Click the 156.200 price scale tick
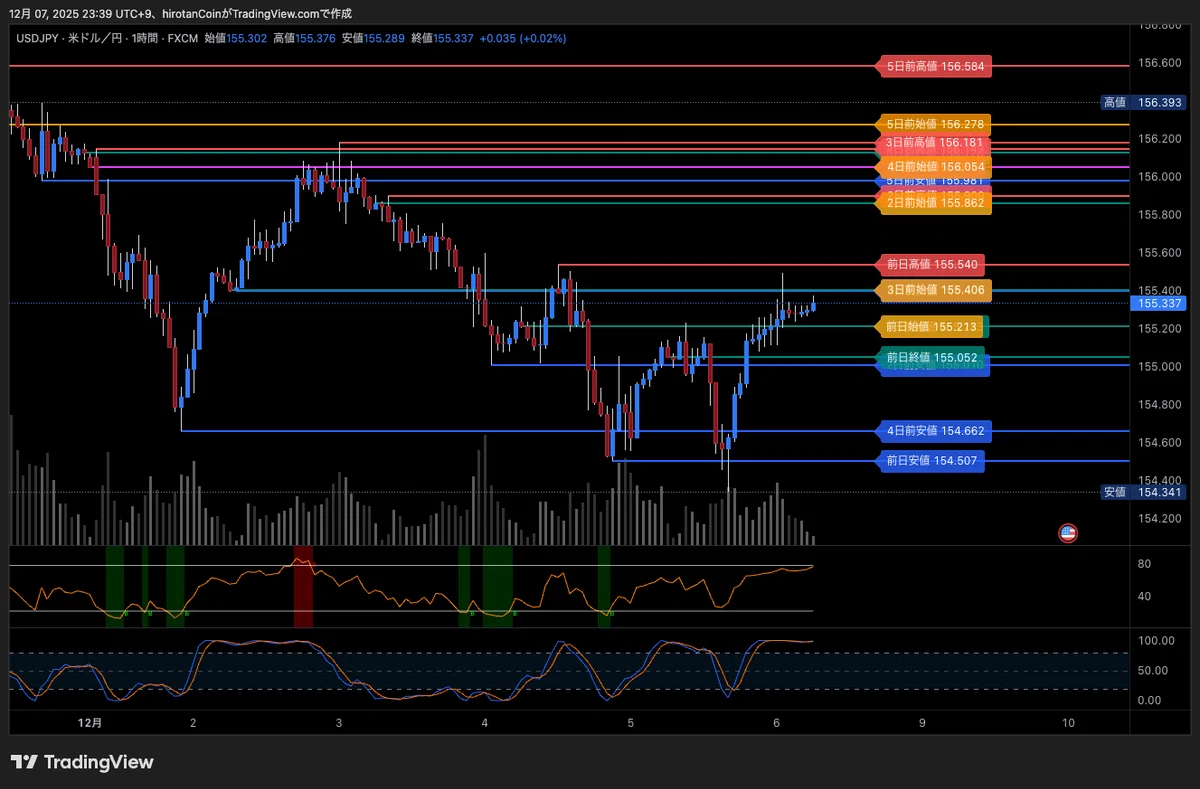This screenshot has height=789, width=1200. click(x=1158, y=139)
